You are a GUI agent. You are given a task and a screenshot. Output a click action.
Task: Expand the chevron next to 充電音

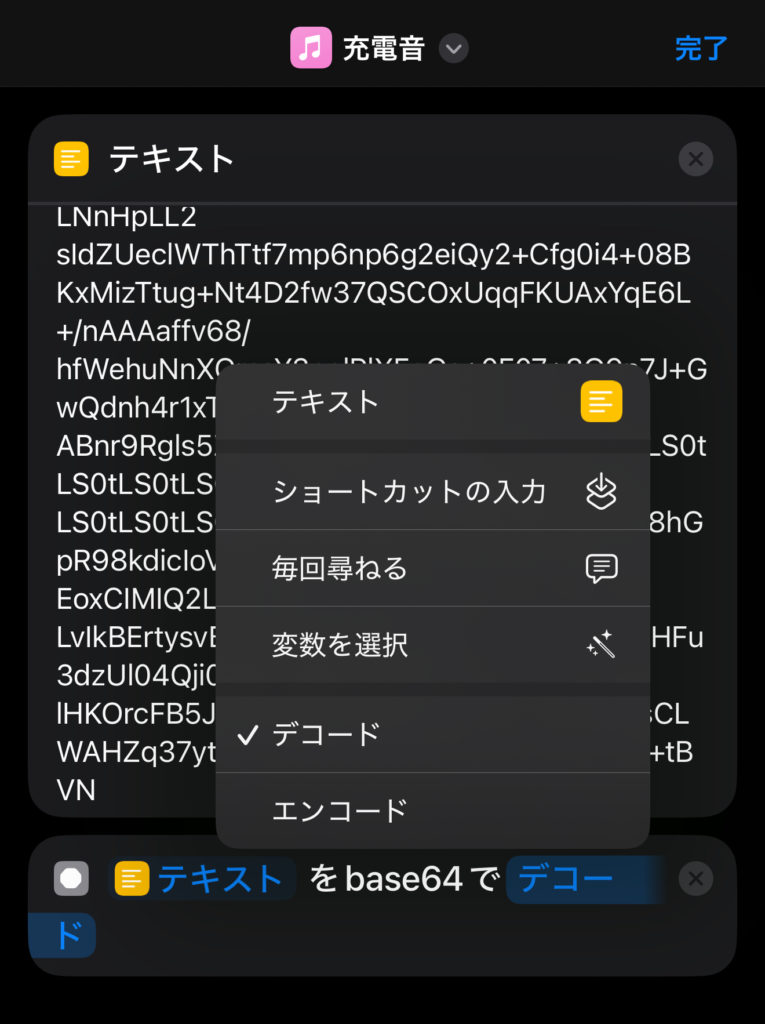[x=454, y=48]
